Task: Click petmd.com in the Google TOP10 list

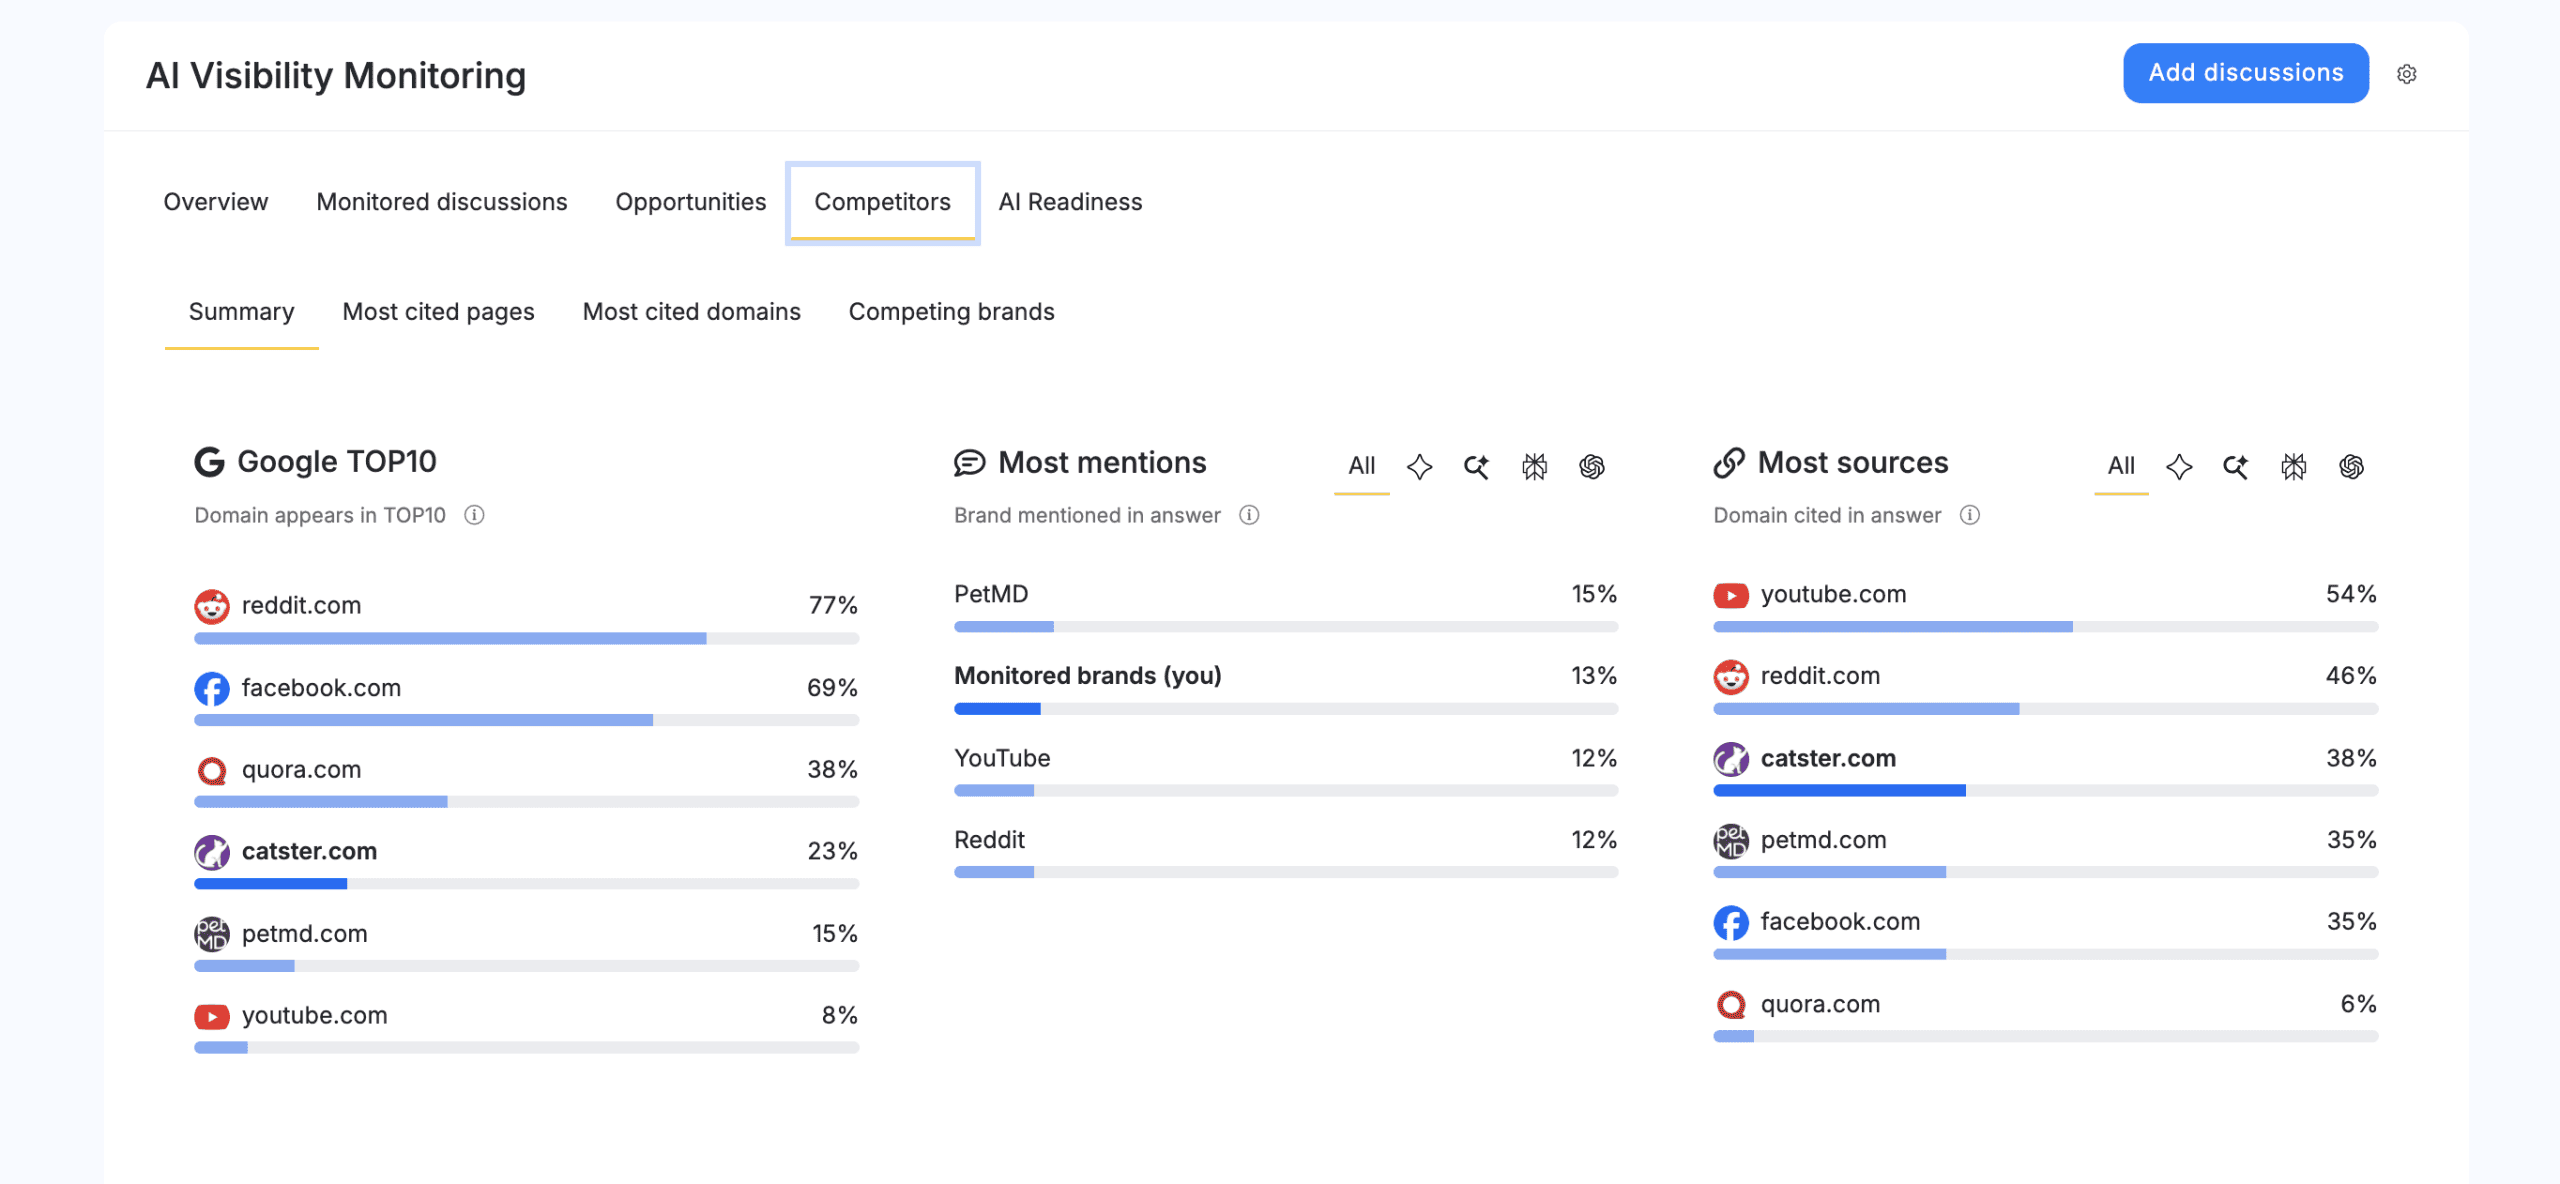Action: tap(305, 934)
